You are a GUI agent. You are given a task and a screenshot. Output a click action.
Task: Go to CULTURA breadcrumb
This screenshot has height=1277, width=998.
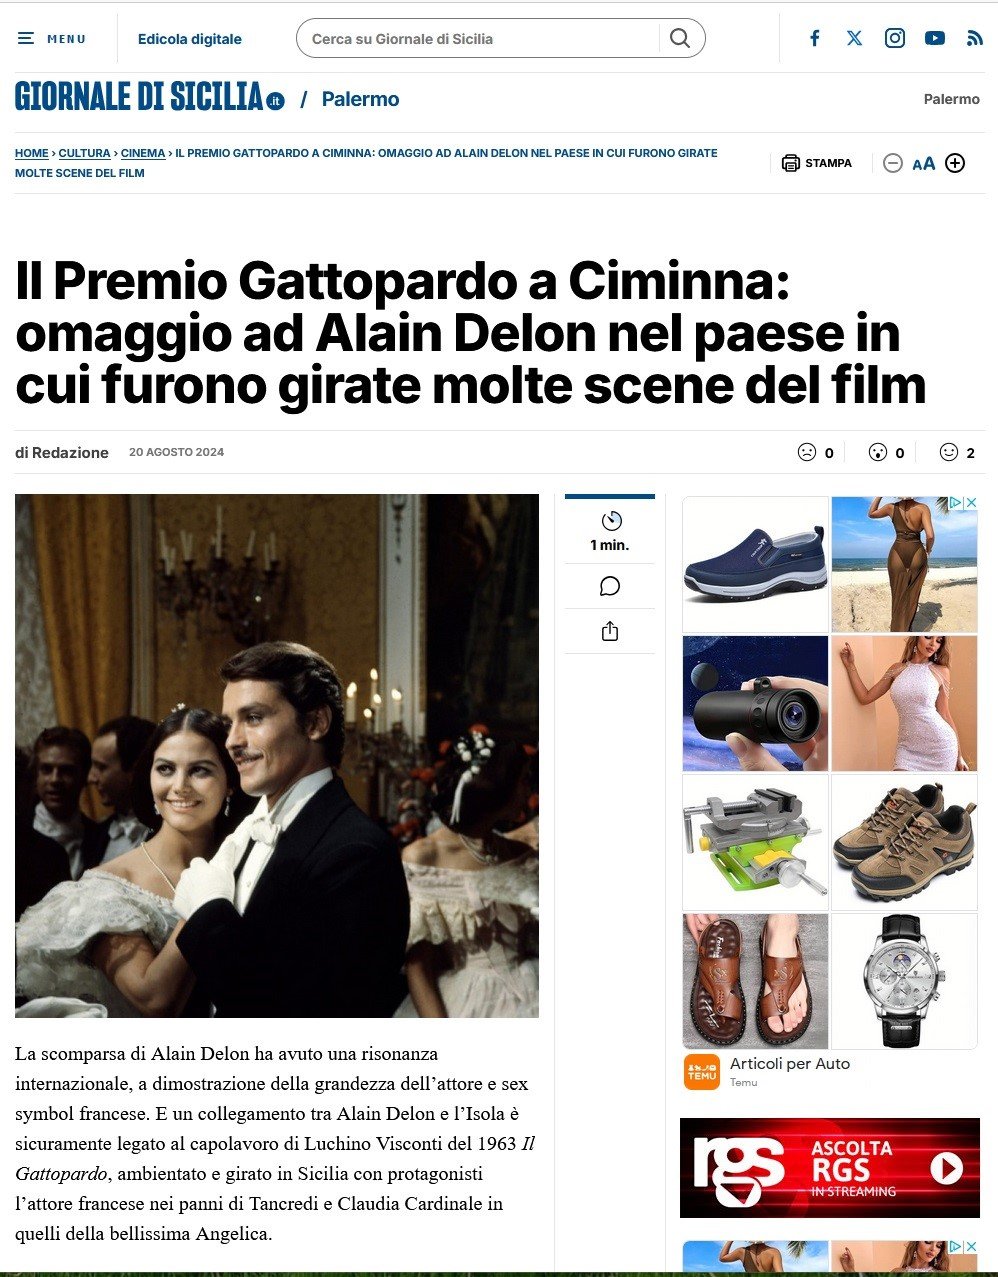point(84,153)
